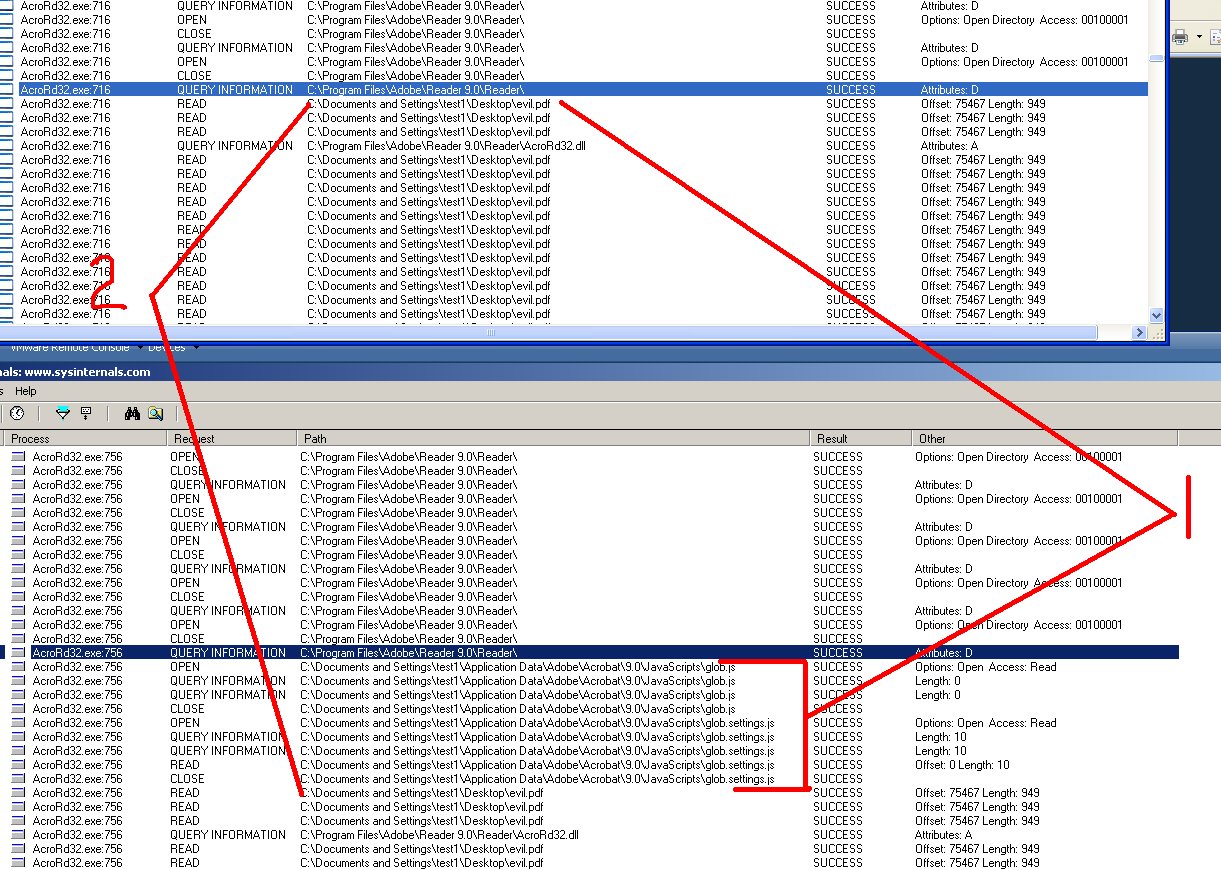Select the CLOSE glob.settings.js row
1221x870 pixels.
[591, 779]
